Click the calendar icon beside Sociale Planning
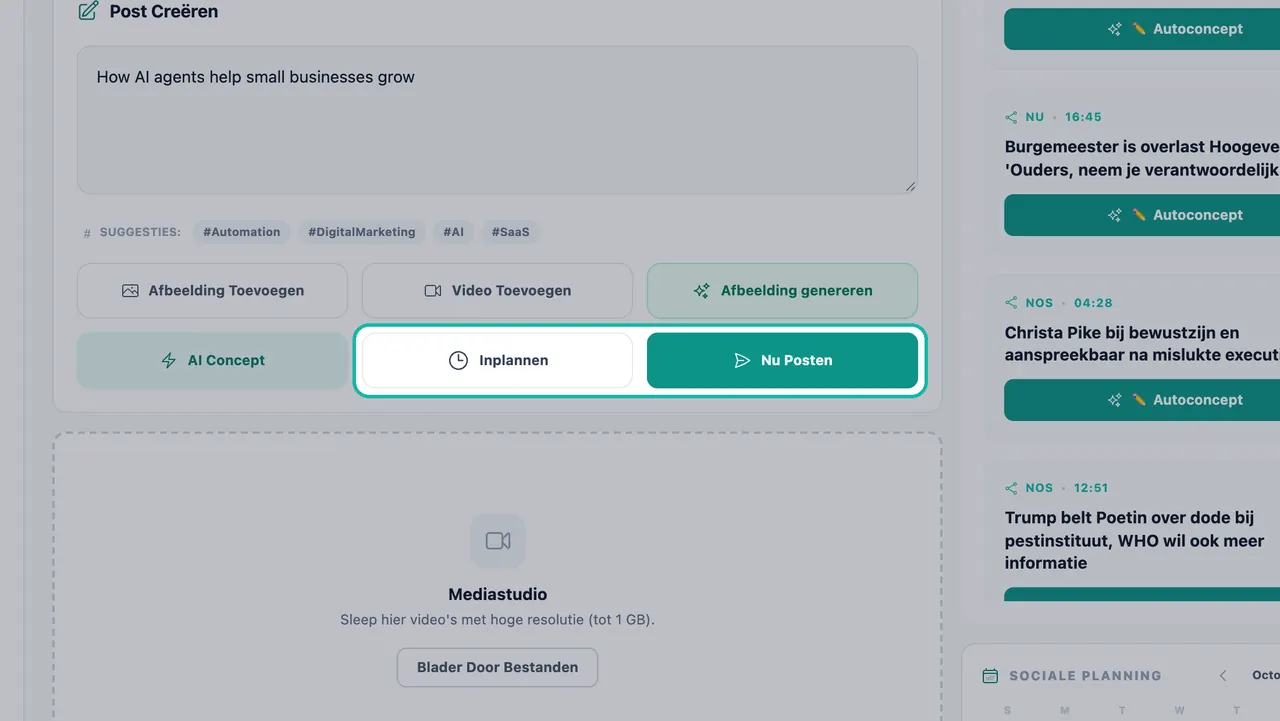 click(990, 676)
